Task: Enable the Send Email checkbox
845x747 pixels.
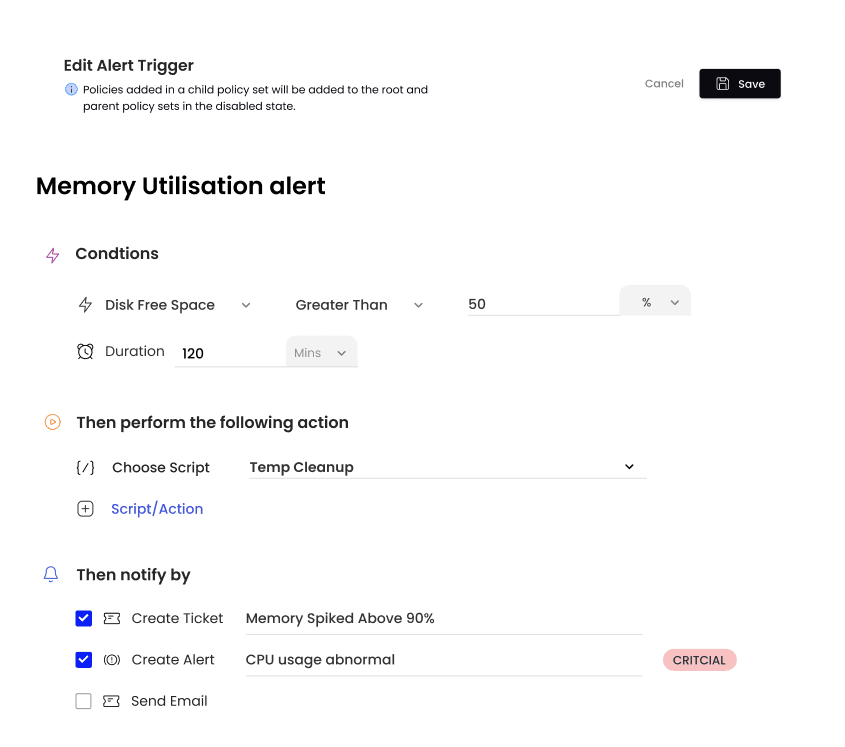Action: coord(84,701)
